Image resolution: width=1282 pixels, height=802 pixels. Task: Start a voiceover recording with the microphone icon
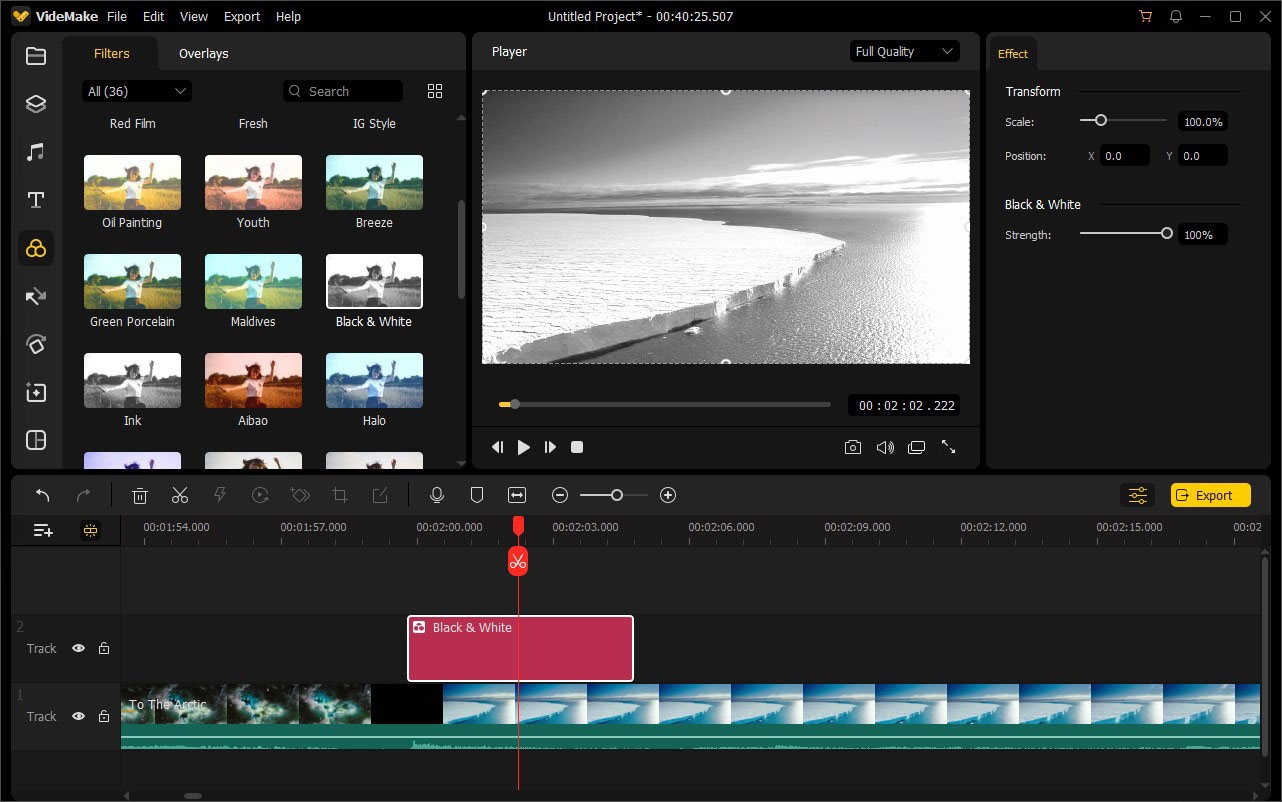[437, 494]
